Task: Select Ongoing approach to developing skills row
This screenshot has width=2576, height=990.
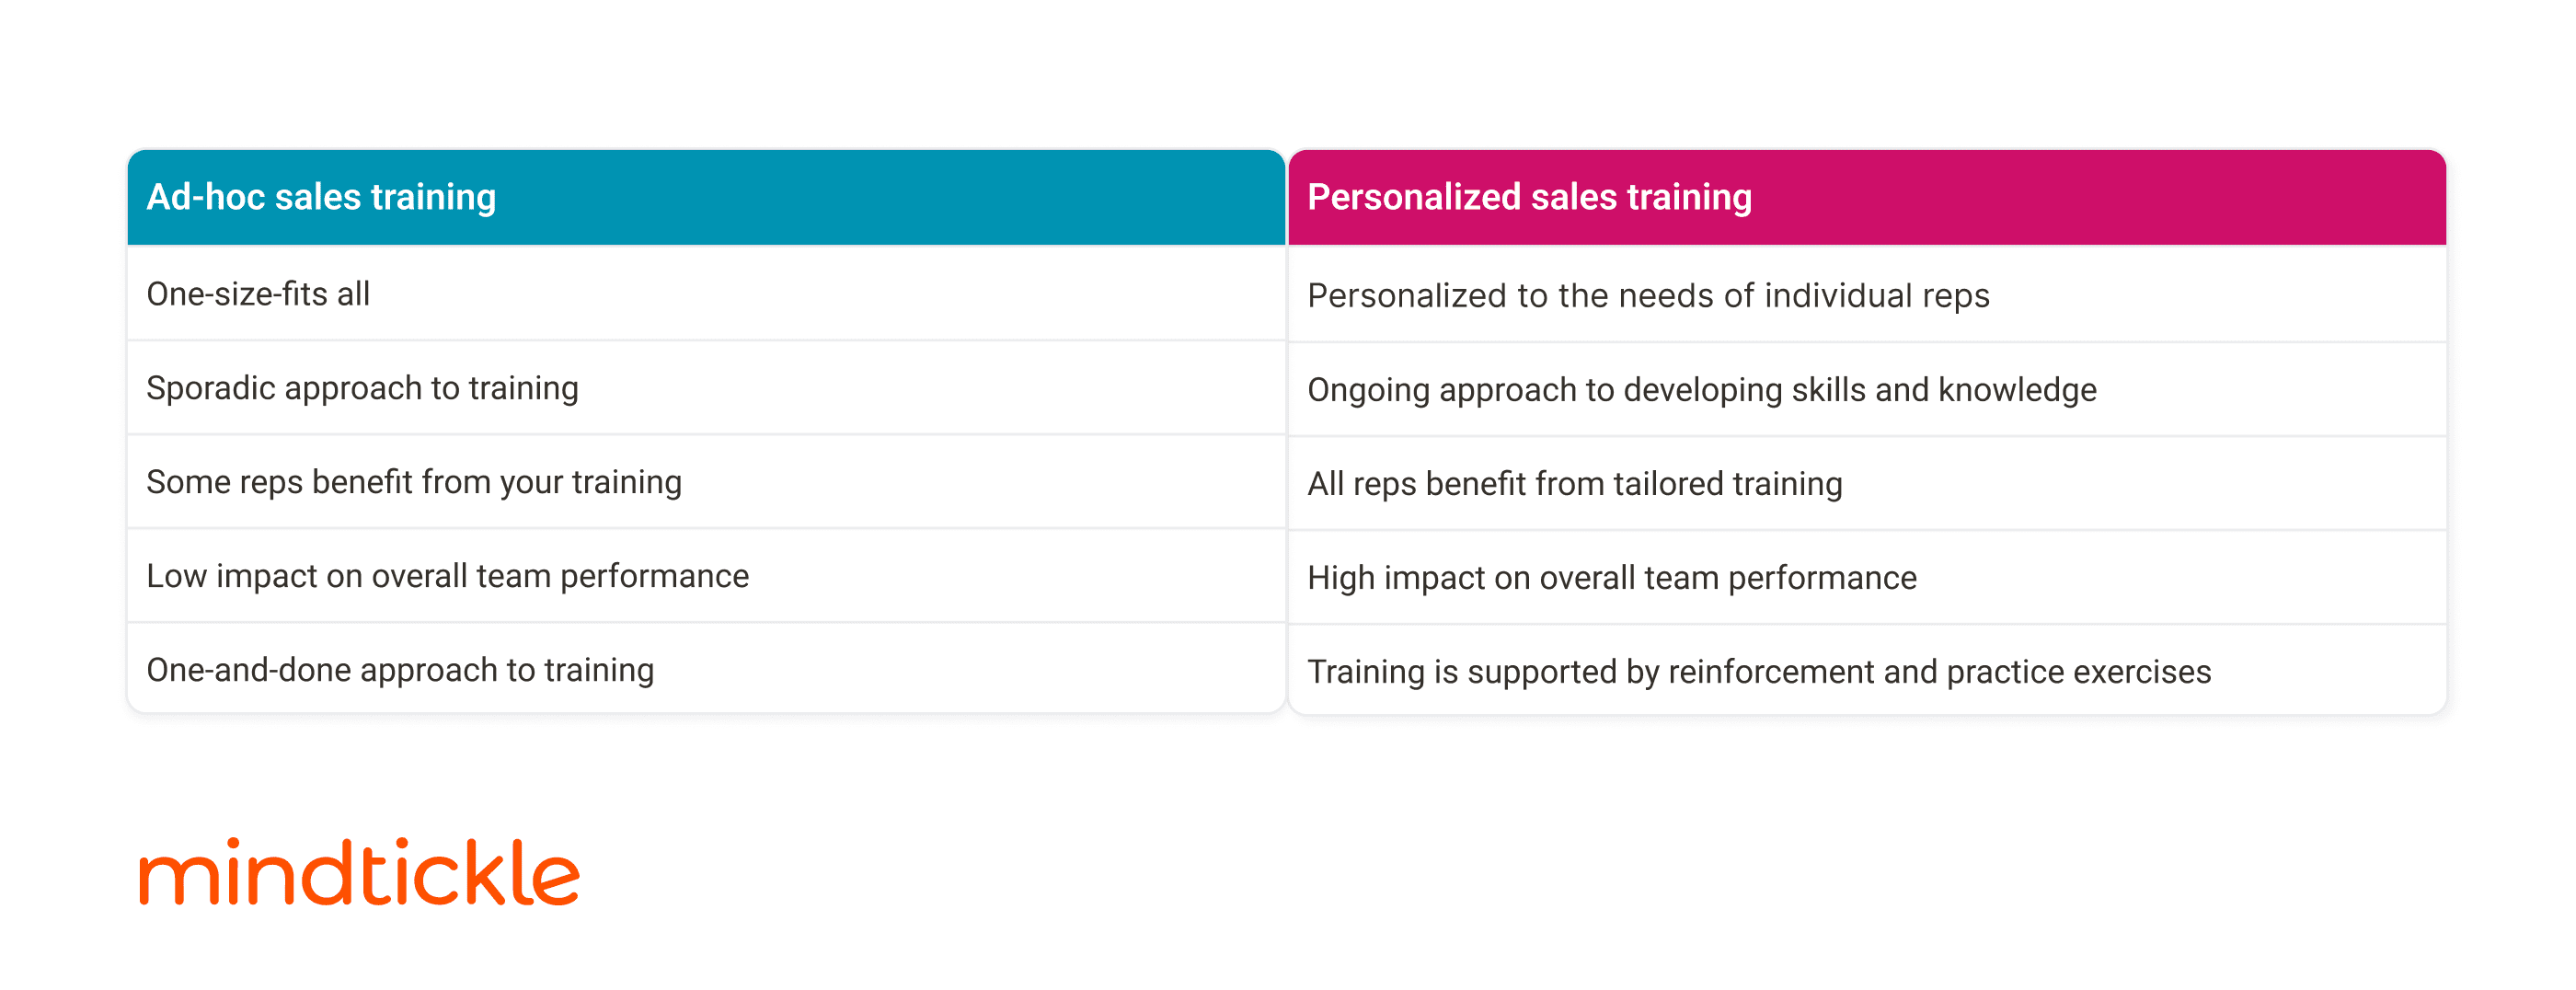Action: [x=1701, y=390]
